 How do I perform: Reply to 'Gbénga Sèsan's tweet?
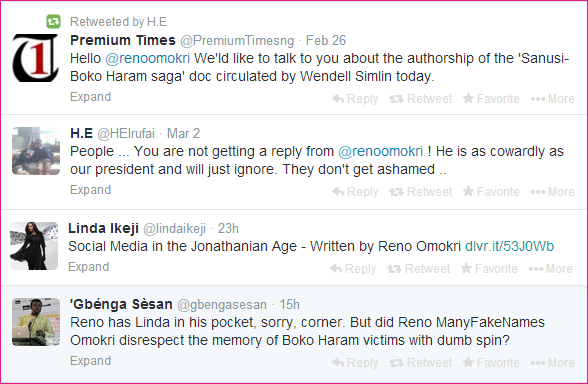(x=355, y=363)
